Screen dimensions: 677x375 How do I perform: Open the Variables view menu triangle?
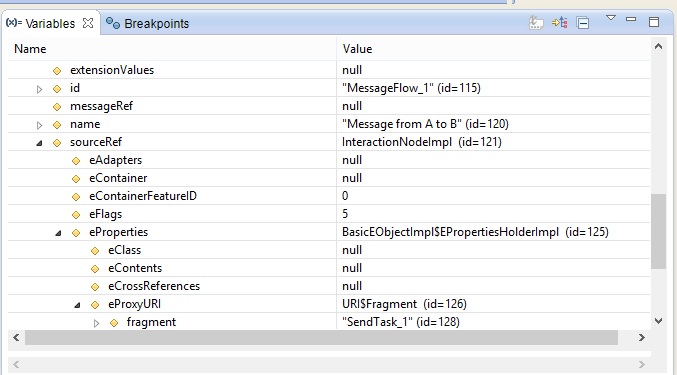tap(611, 18)
